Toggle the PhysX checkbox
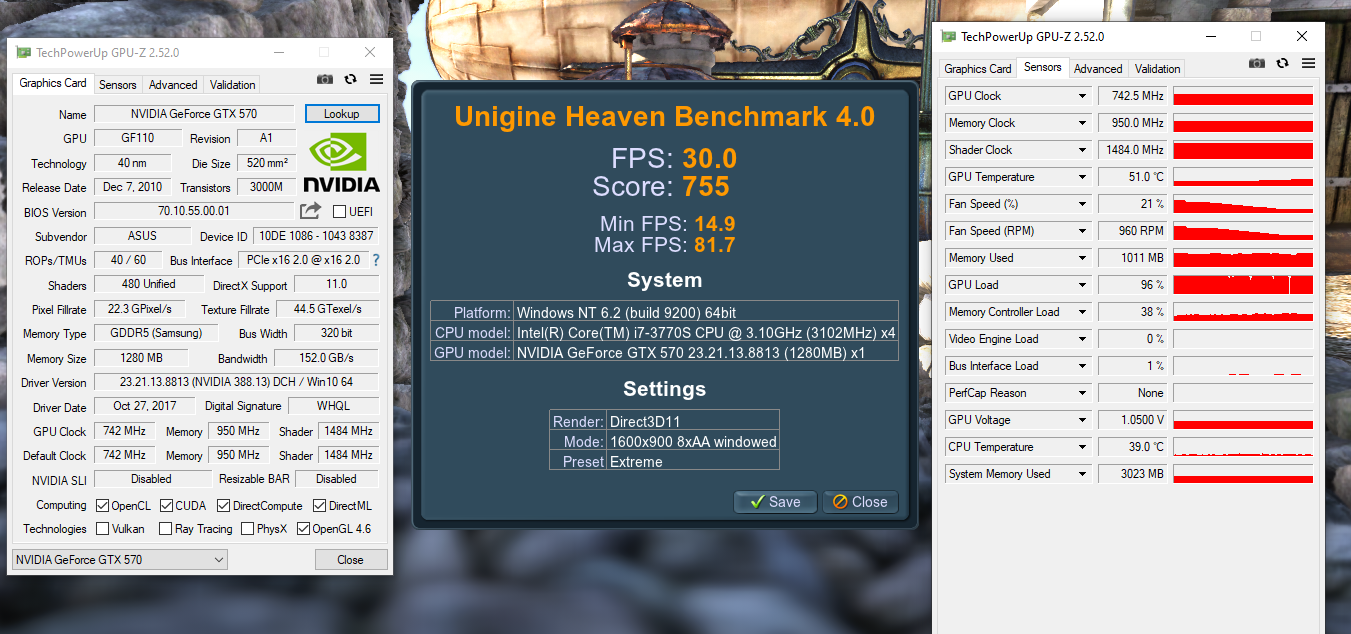This screenshot has width=1351, height=634. (247, 529)
